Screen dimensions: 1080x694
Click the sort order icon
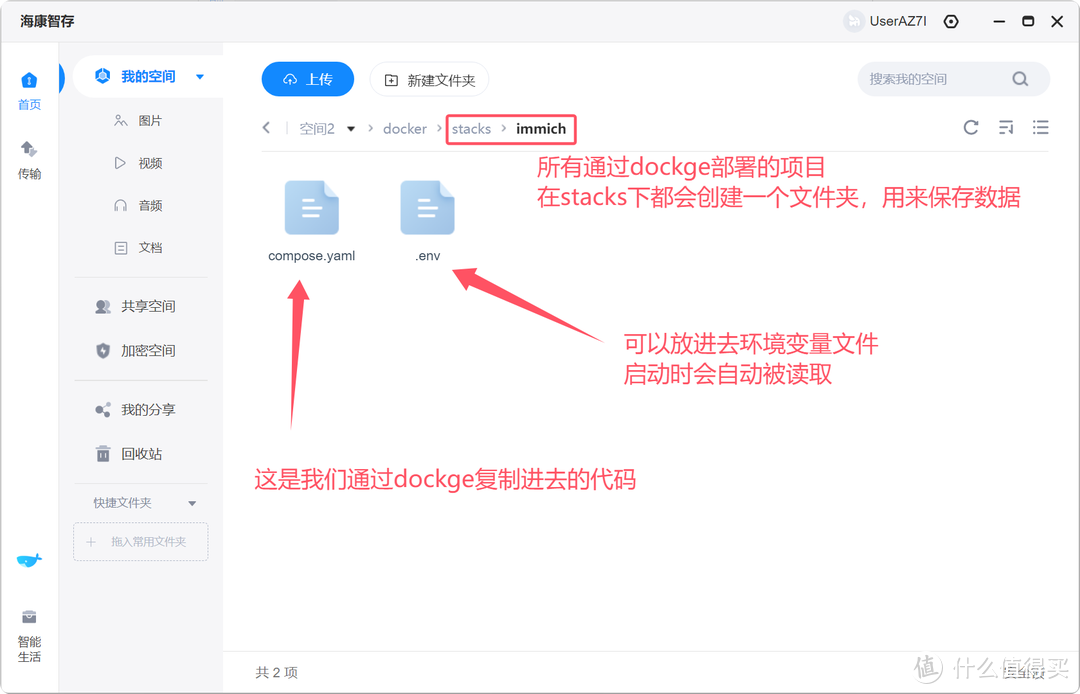click(x=1006, y=127)
